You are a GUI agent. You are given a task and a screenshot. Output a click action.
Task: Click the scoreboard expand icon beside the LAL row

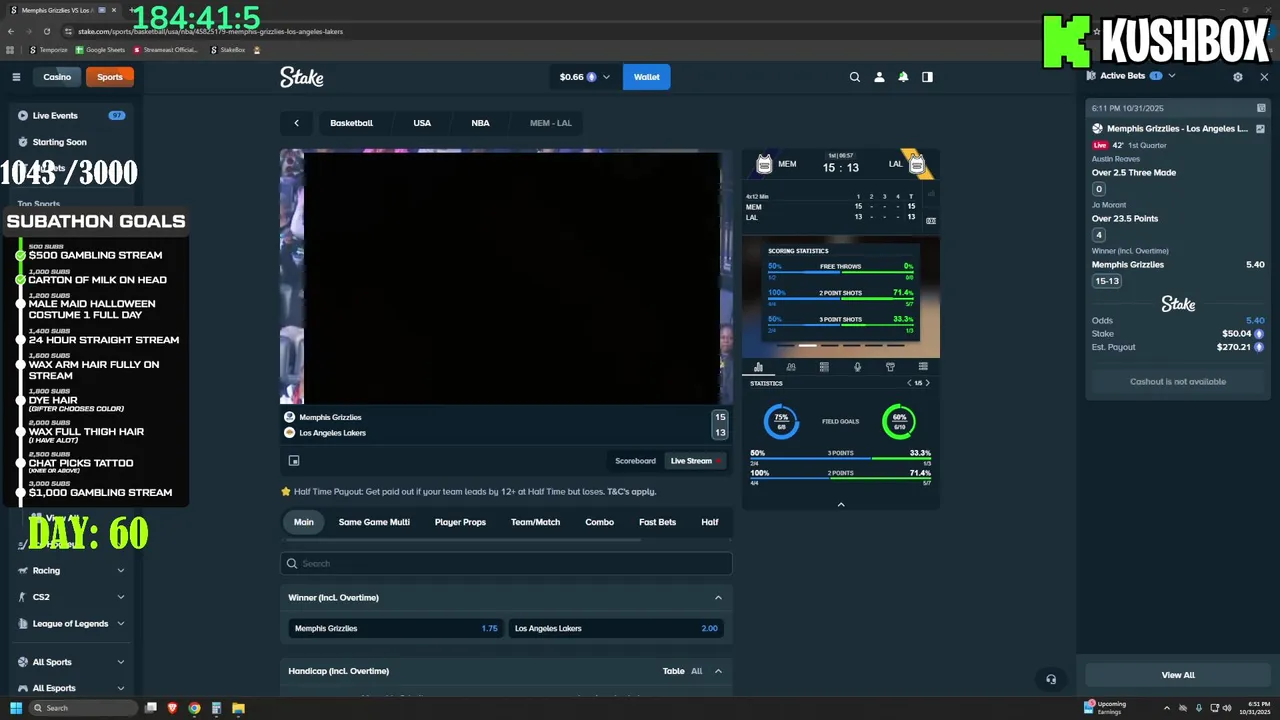point(931,220)
